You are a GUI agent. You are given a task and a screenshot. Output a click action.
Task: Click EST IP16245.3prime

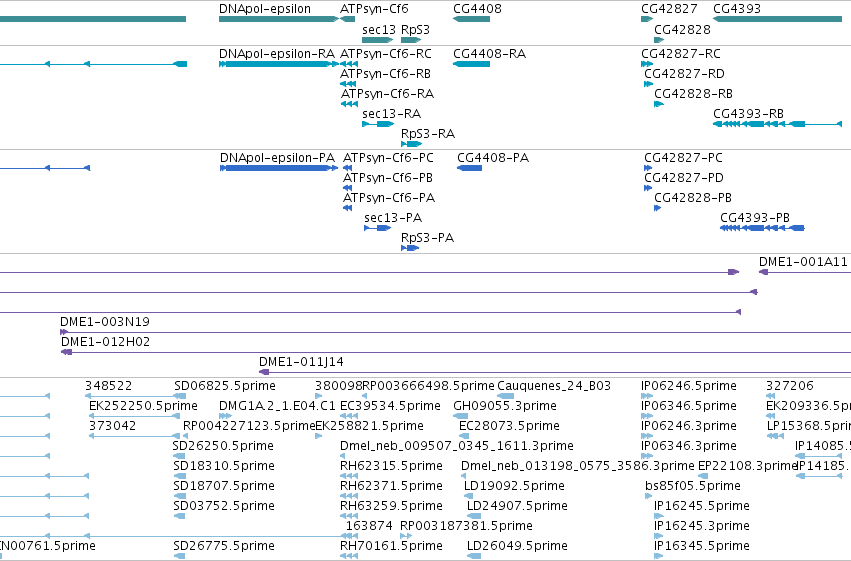702,527
